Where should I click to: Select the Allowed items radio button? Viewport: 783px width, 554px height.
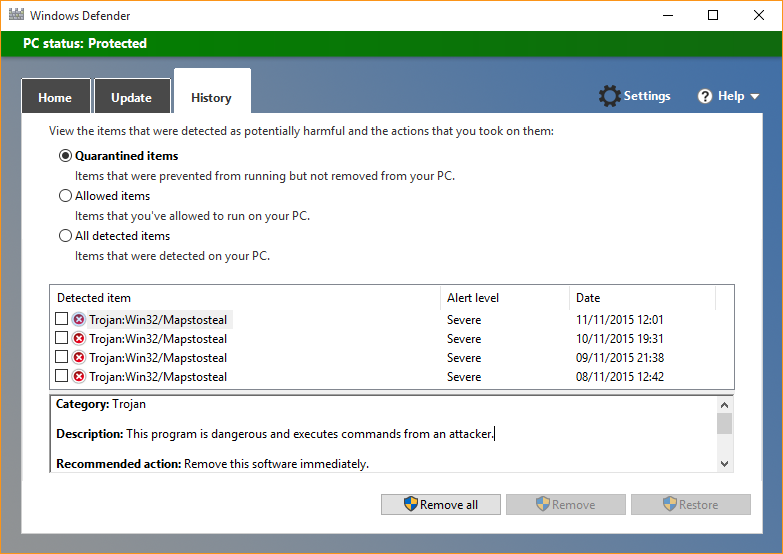[66, 196]
